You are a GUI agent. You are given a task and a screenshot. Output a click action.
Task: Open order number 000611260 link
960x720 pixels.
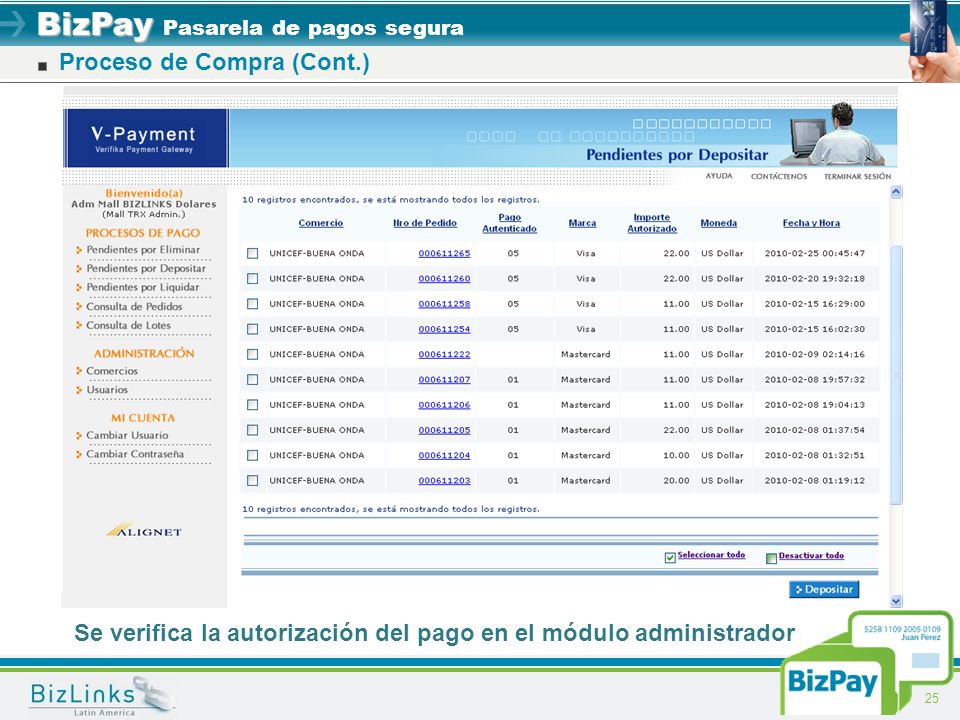pos(444,279)
